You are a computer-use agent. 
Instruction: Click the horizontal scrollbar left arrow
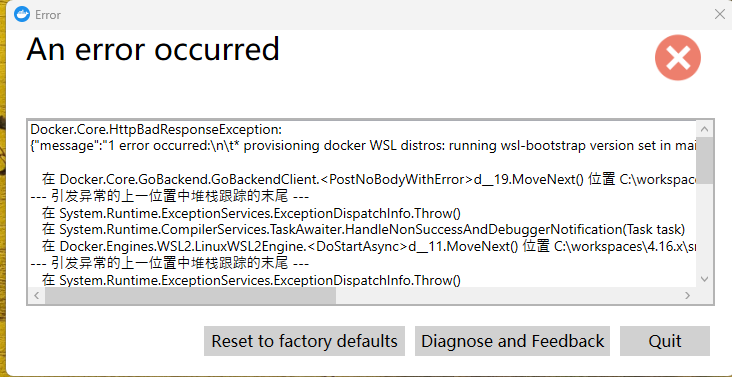[37, 295]
